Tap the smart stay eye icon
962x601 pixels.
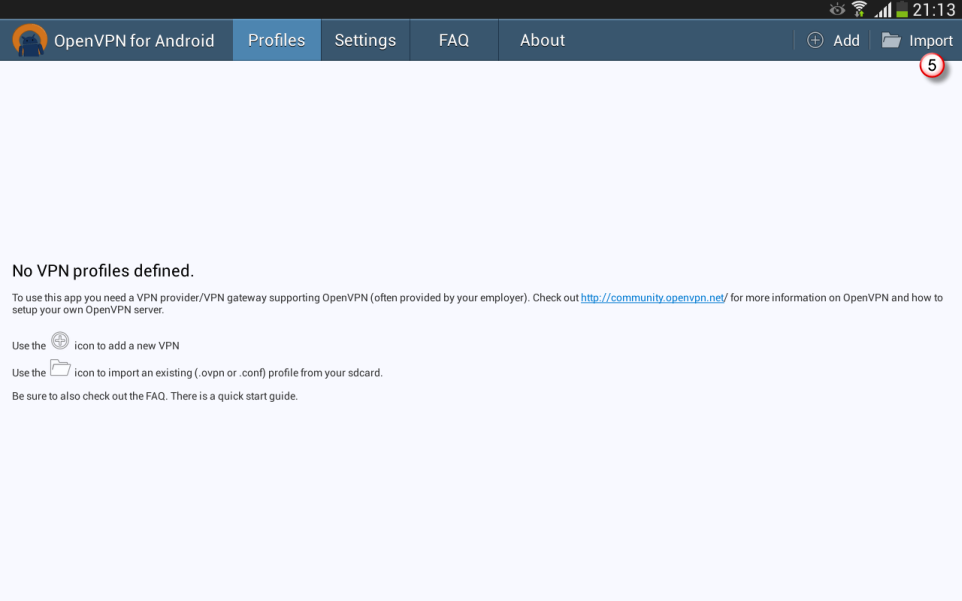pos(837,9)
